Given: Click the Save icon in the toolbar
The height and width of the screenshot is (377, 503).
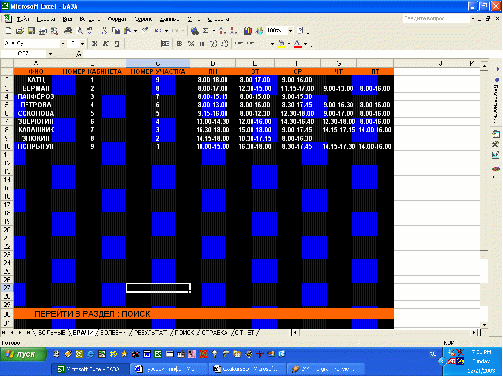Looking at the screenshot, I should coord(31,31).
